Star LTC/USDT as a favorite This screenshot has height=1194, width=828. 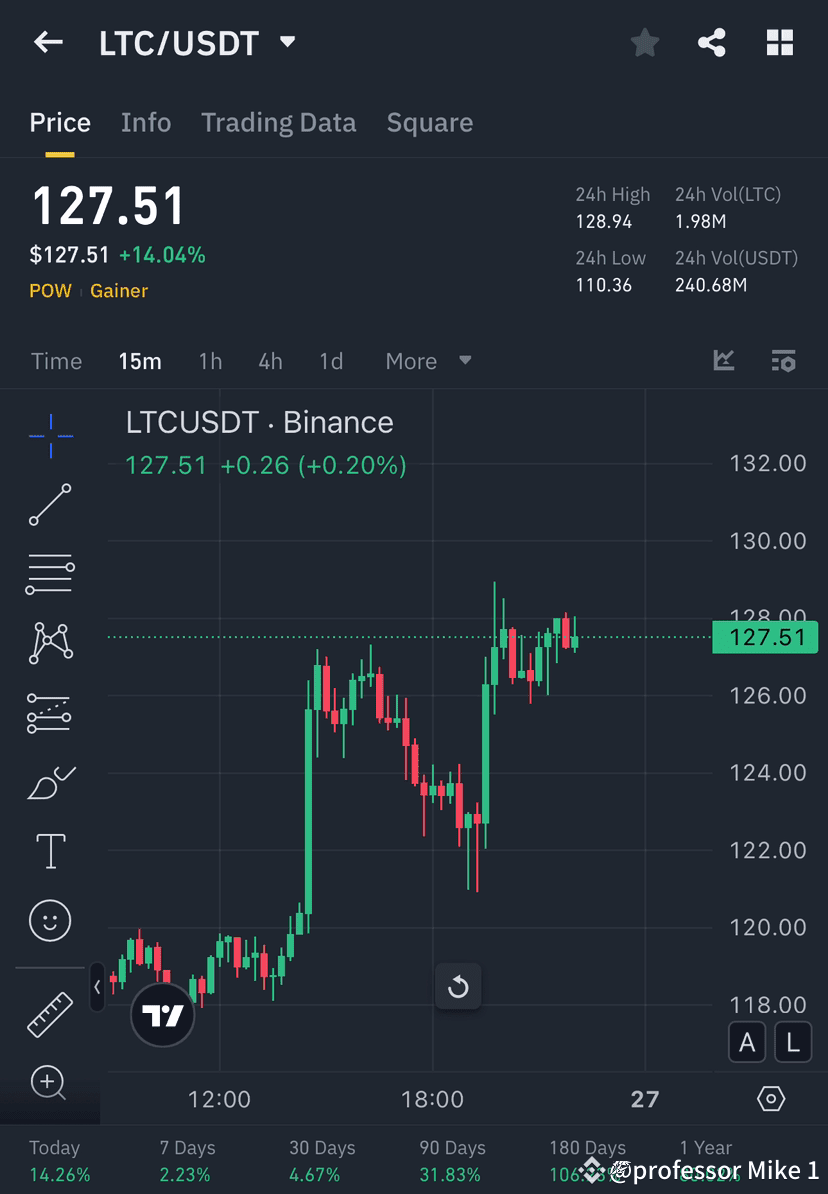pos(644,42)
